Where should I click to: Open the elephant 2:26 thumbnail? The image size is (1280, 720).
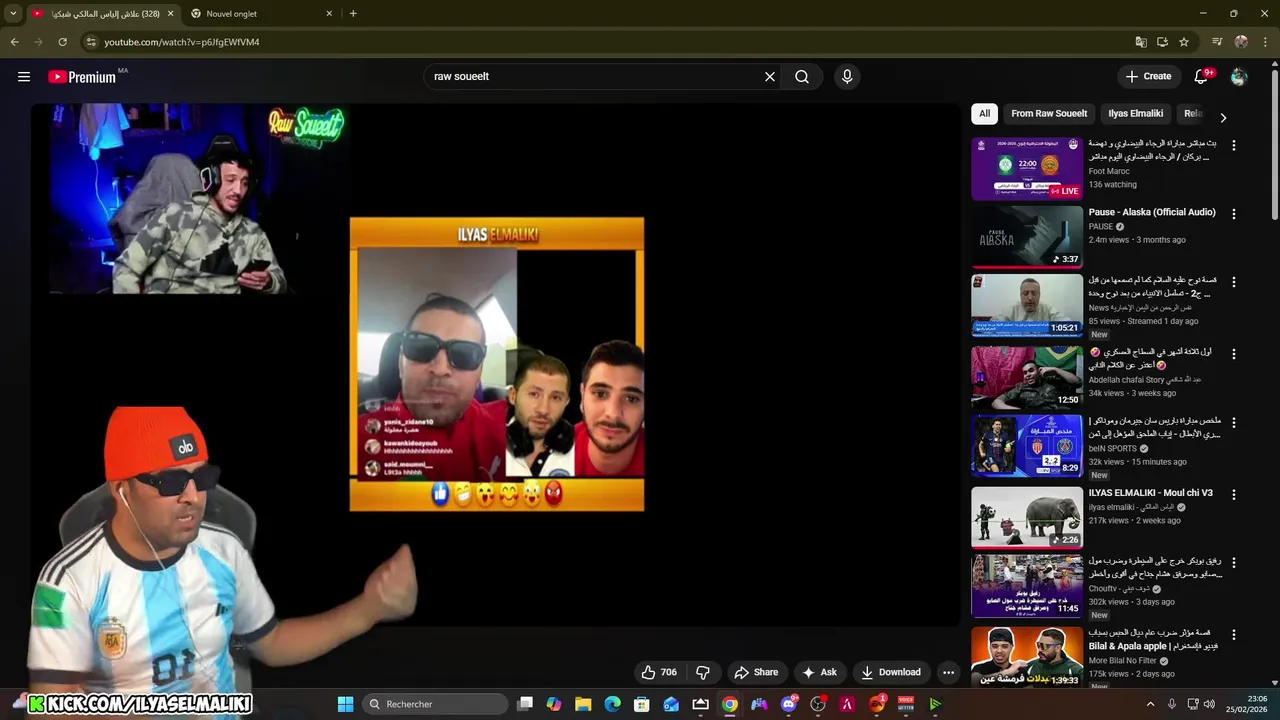click(1027, 517)
